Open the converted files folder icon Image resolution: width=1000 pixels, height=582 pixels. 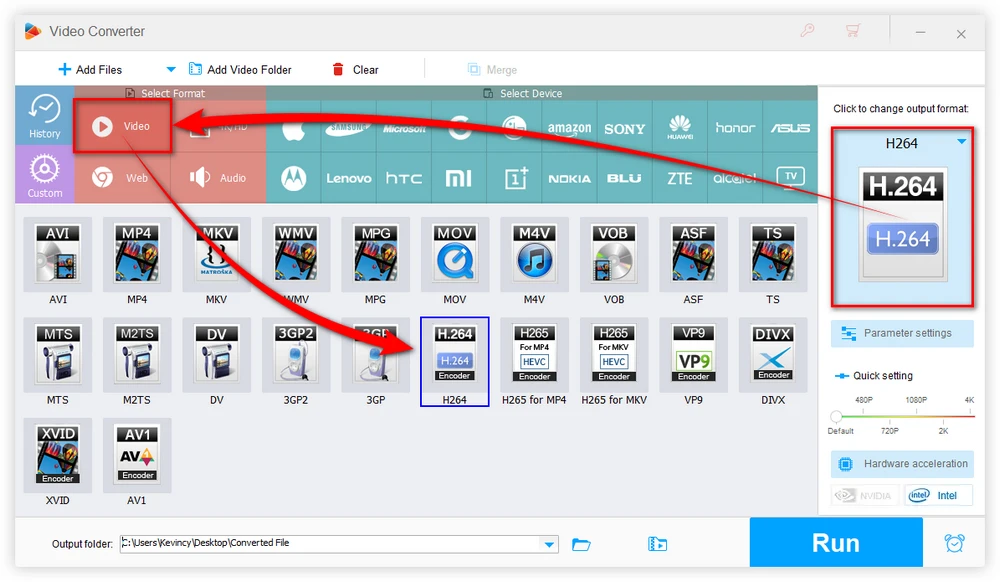pos(657,544)
